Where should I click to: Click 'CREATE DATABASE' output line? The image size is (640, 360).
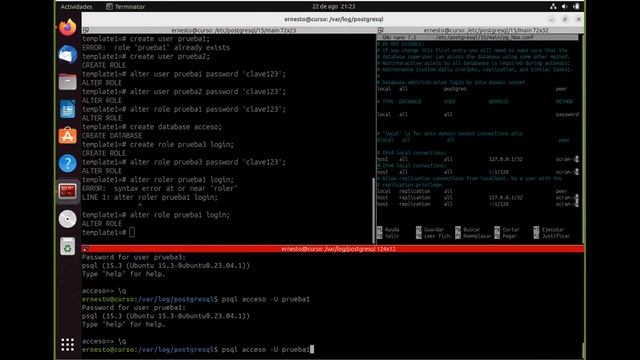point(112,136)
